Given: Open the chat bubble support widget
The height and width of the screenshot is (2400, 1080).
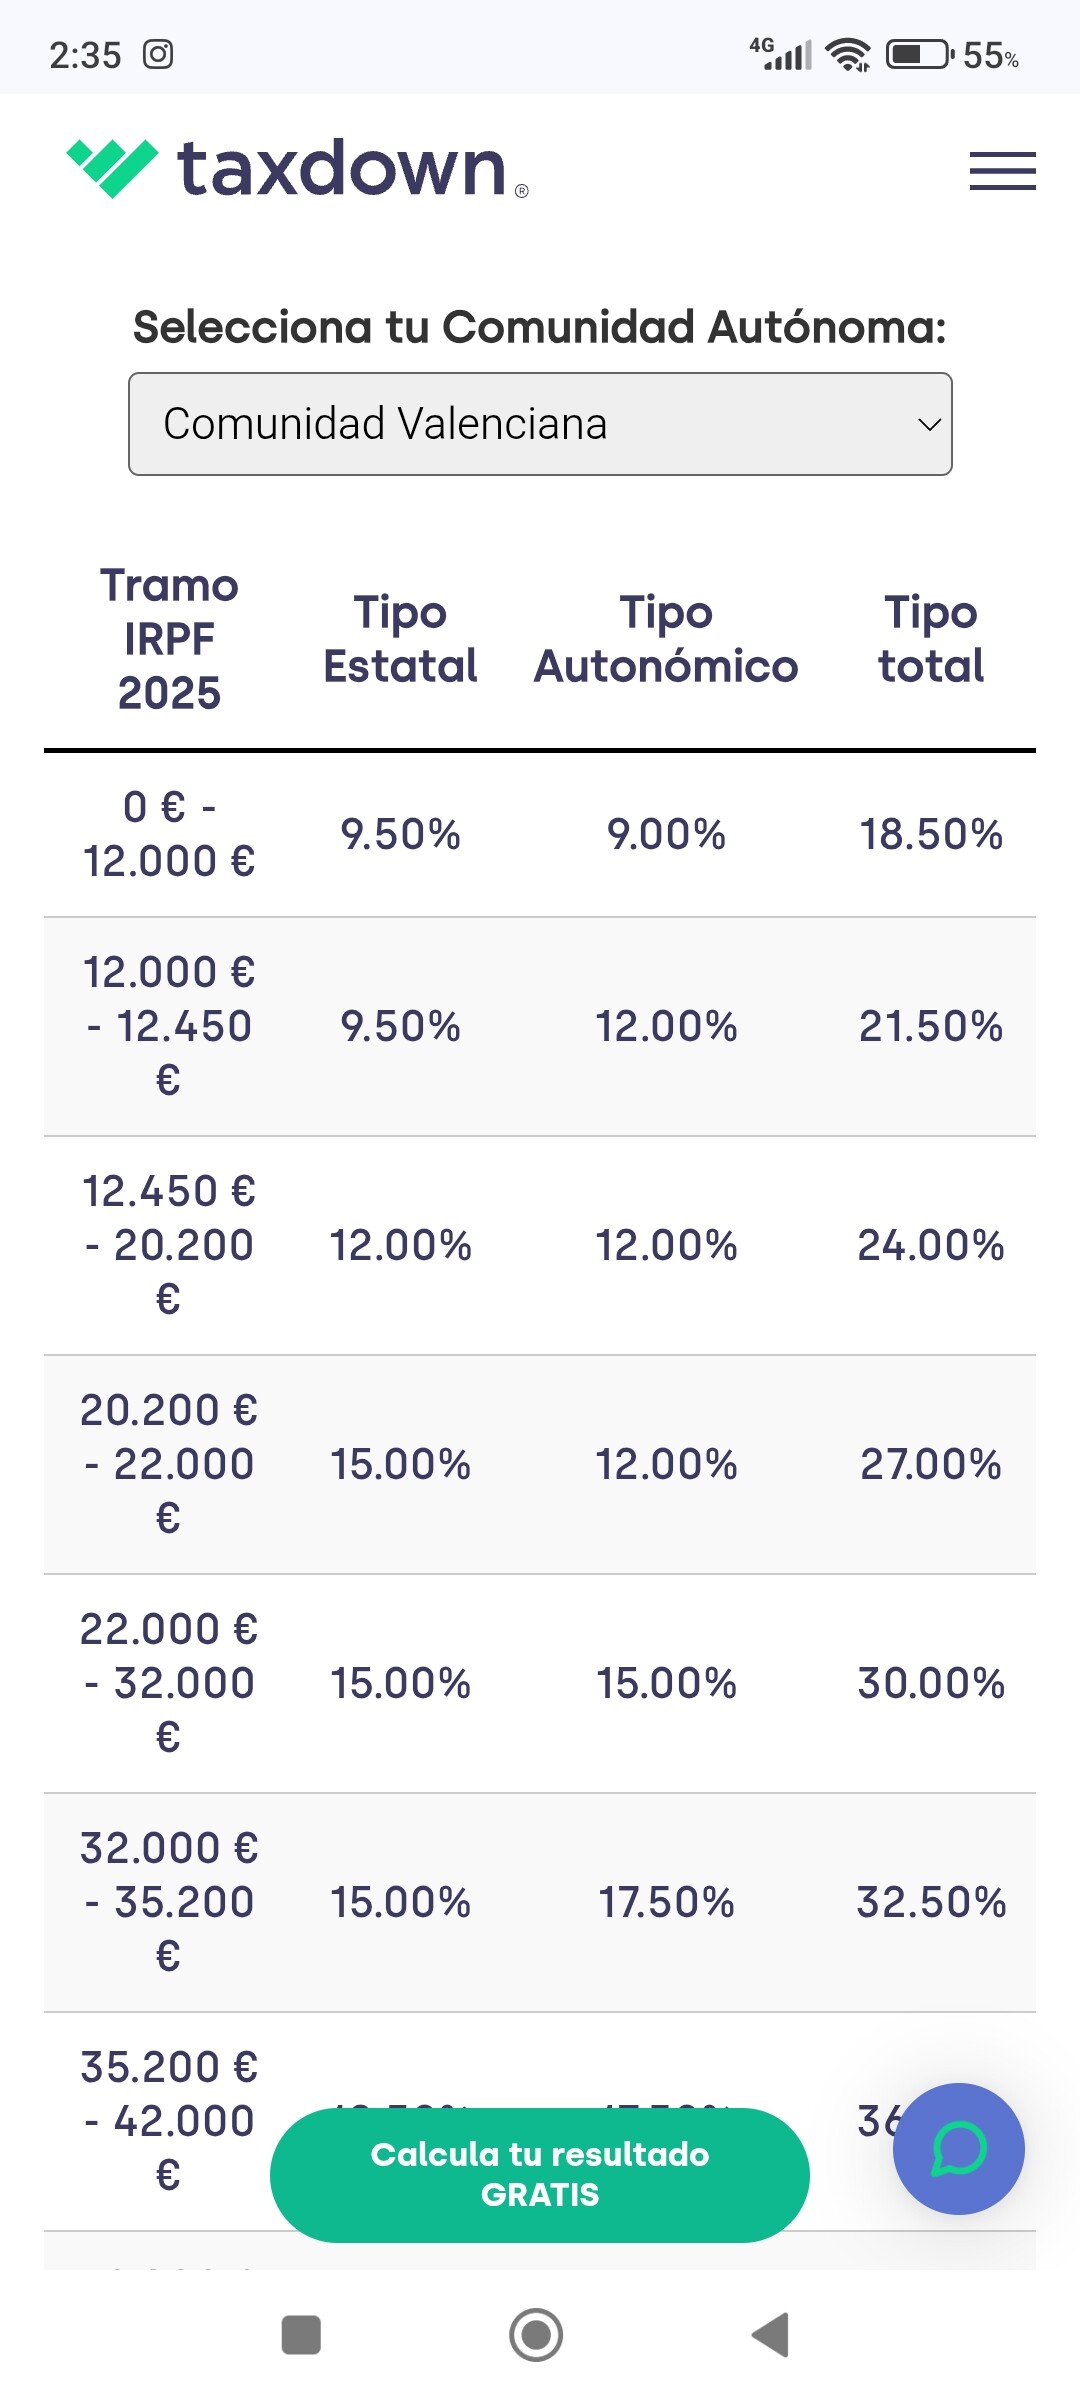Looking at the screenshot, I should pyautogui.click(x=958, y=2148).
